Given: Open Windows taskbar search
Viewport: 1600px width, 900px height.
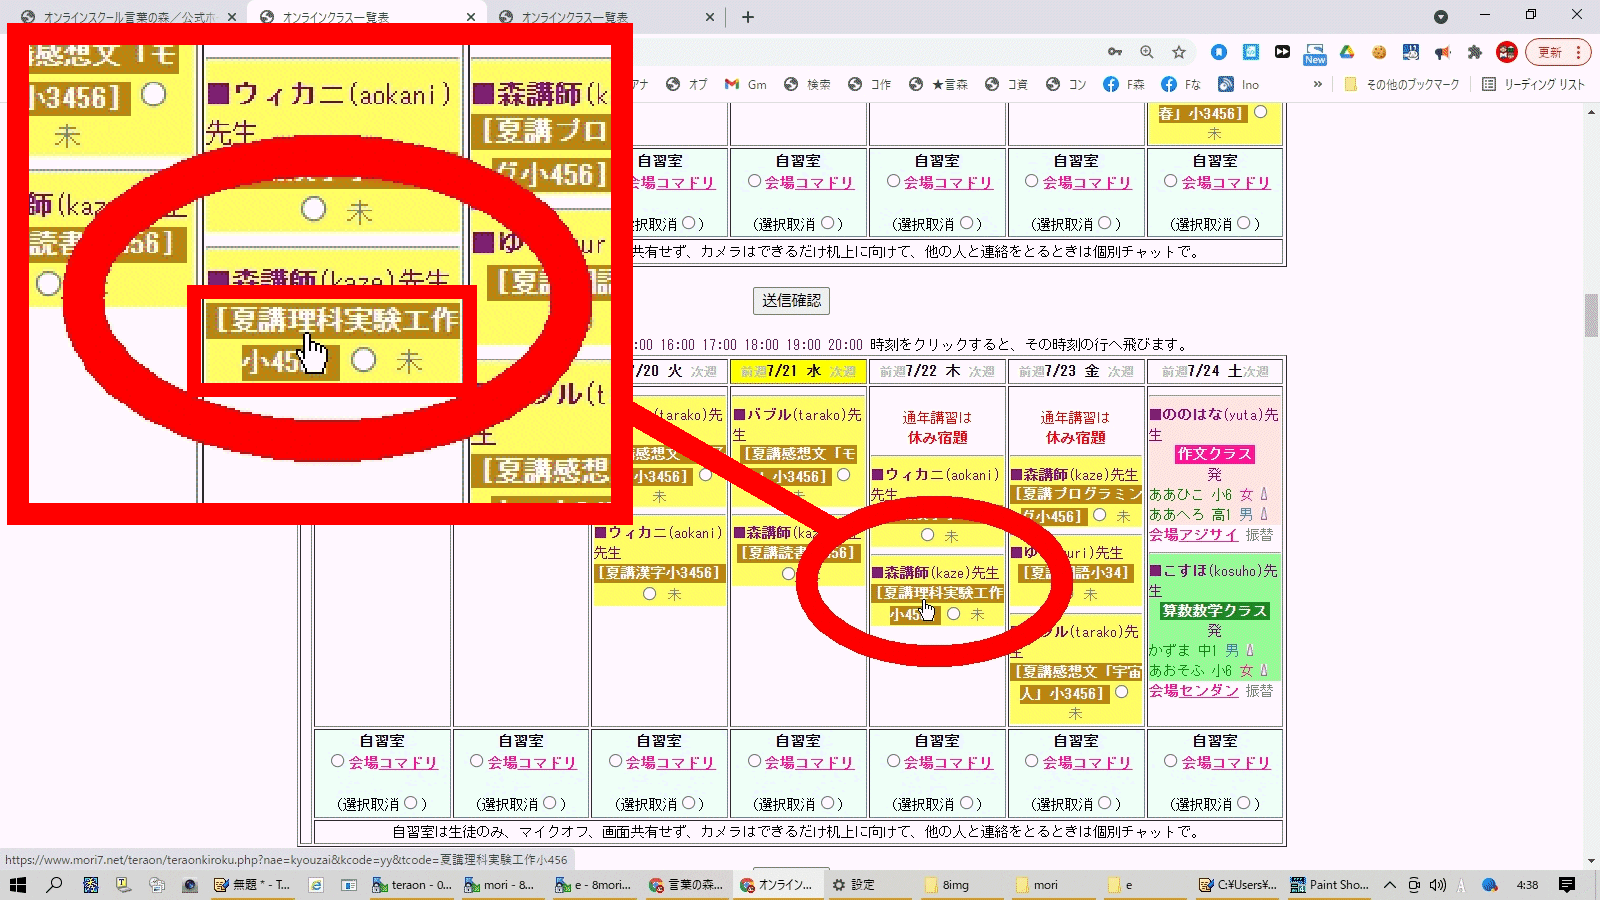Looking at the screenshot, I should [x=54, y=885].
